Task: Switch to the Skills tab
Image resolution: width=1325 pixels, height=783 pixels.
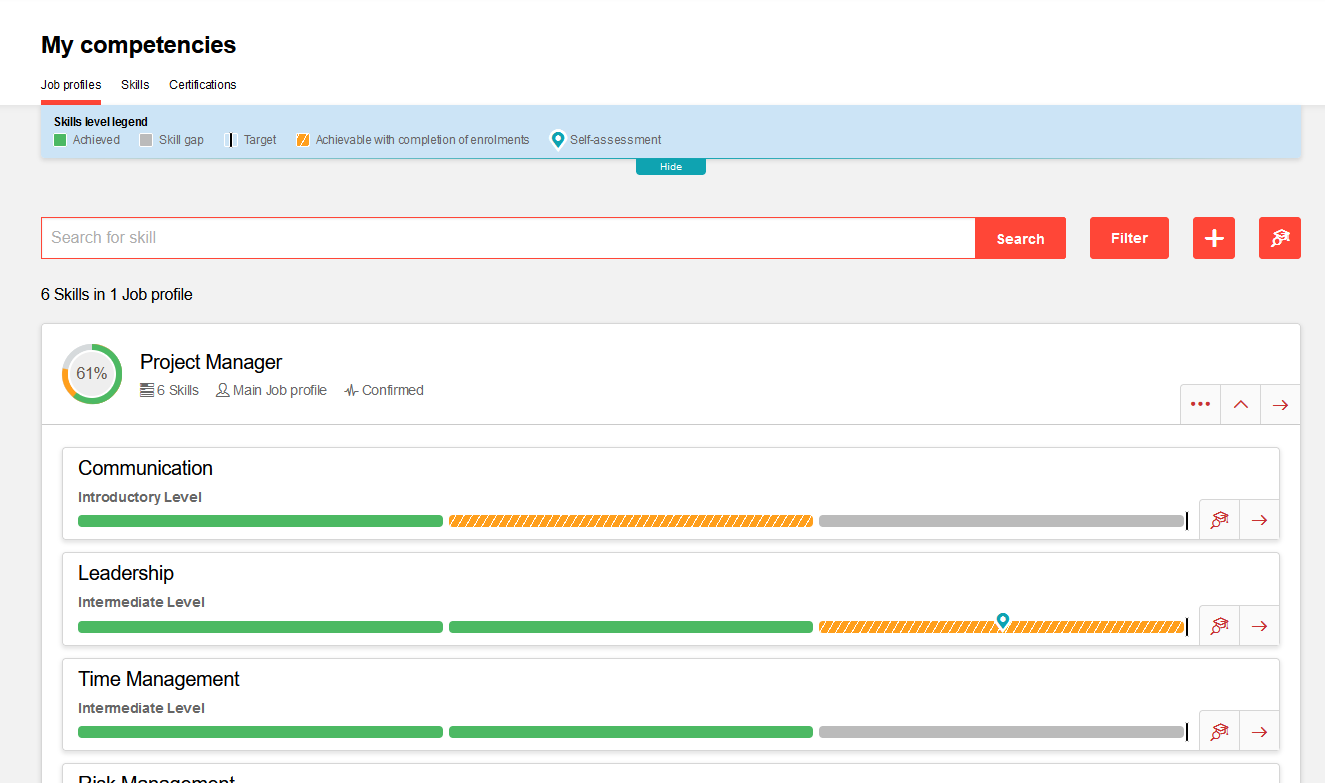Action: (135, 85)
